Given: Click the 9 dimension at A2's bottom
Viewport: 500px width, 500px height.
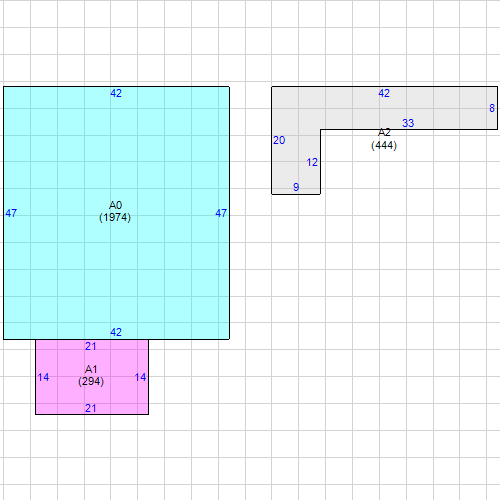Looking at the screenshot, I should [296, 187].
